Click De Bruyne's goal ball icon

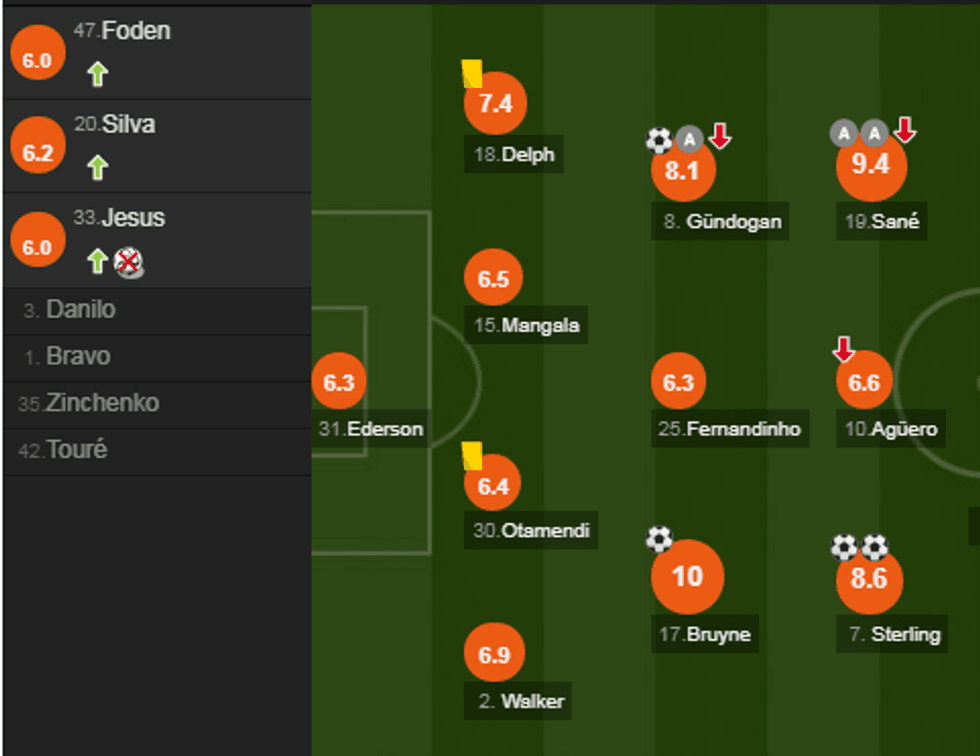point(659,540)
